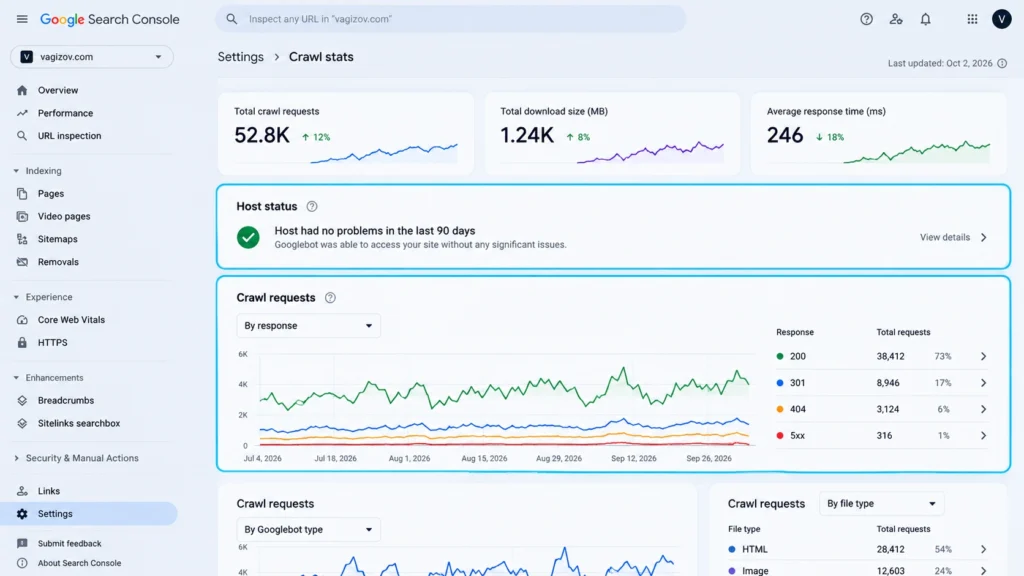Image resolution: width=1024 pixels, height=576 pixels.
Task: Open Core Web Vitals in sidebar
Action: pos(71,320)
